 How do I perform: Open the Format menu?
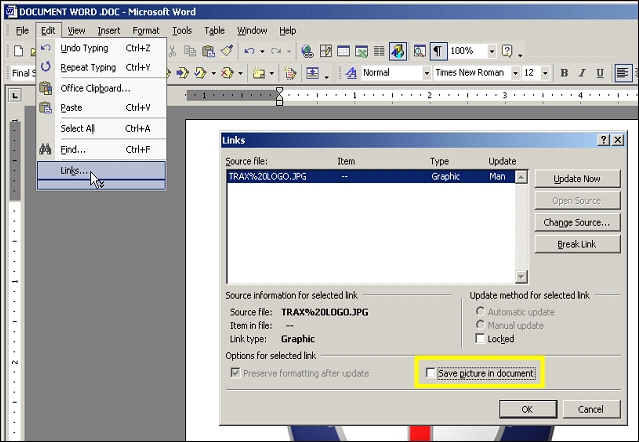tap(146, 31)
